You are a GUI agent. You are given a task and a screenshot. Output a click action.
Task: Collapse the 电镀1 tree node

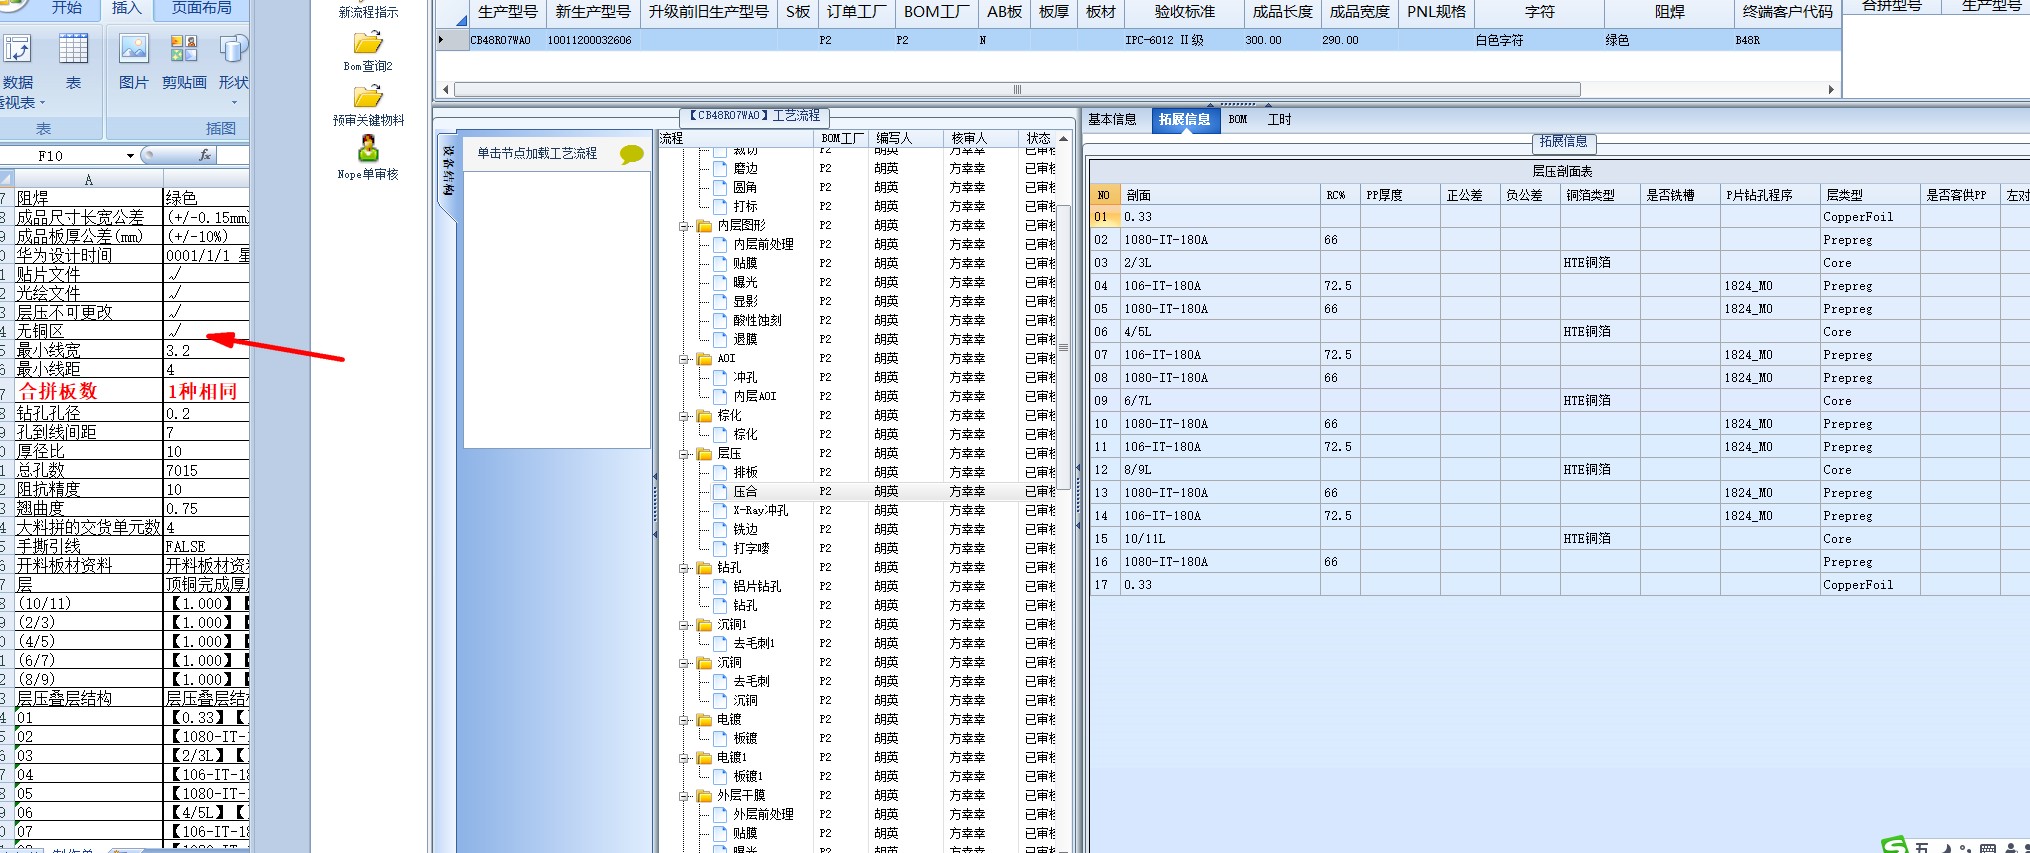pyautogui.click(x=684, y=759)
